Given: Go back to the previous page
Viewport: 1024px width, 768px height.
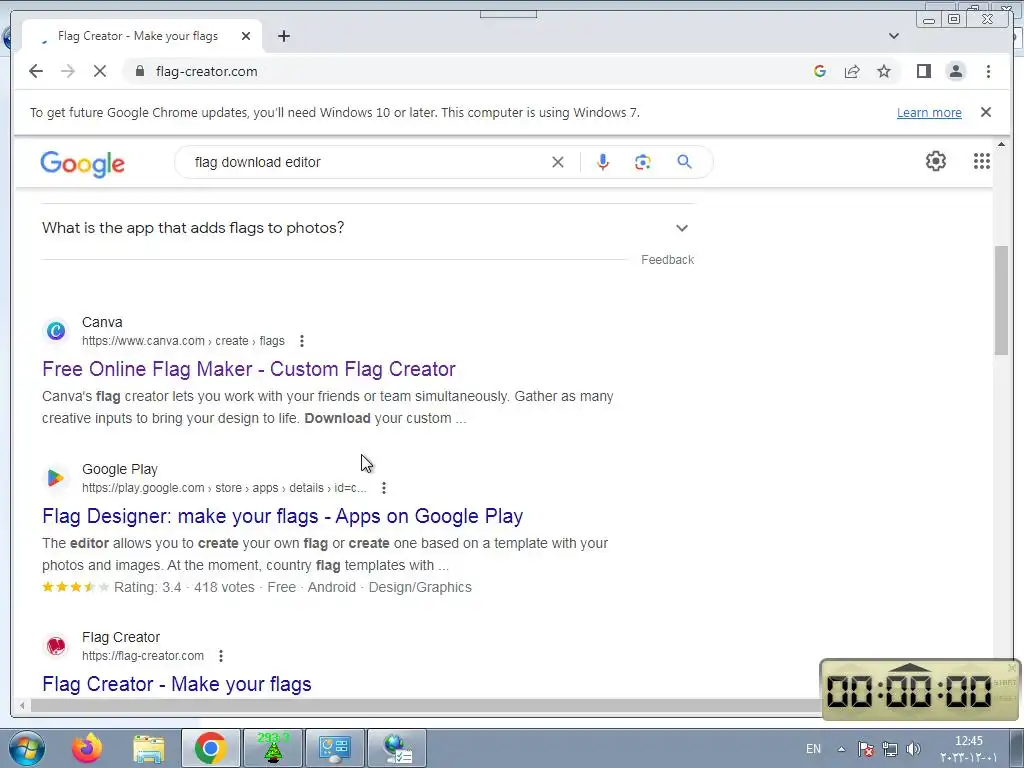Looking at the screenshot, I should pos(36,71).
